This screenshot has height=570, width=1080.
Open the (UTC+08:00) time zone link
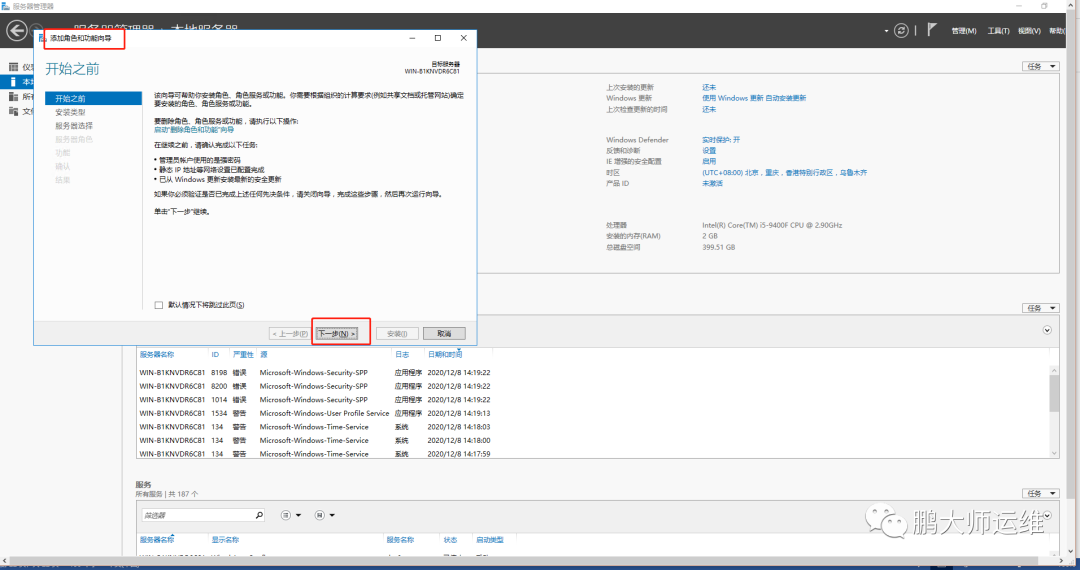click(785, 173)
